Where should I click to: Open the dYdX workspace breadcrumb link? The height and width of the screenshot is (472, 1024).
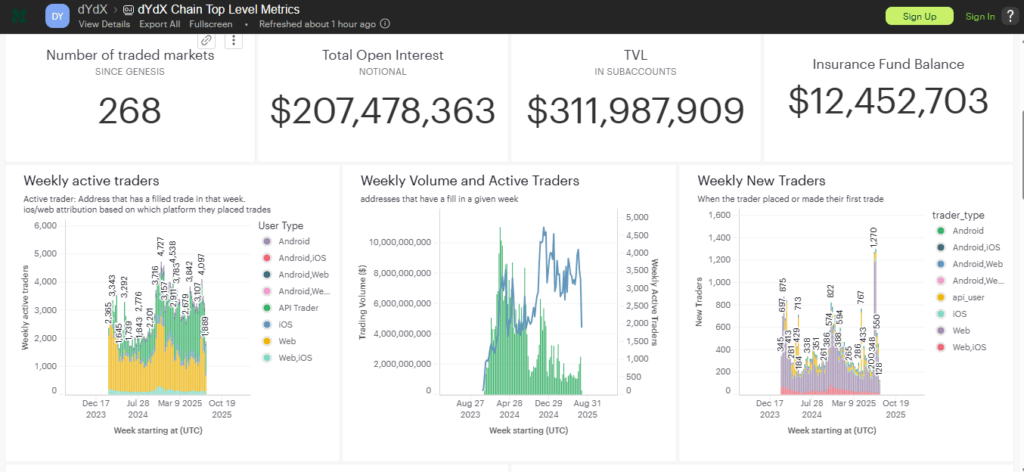click(94, 10)
